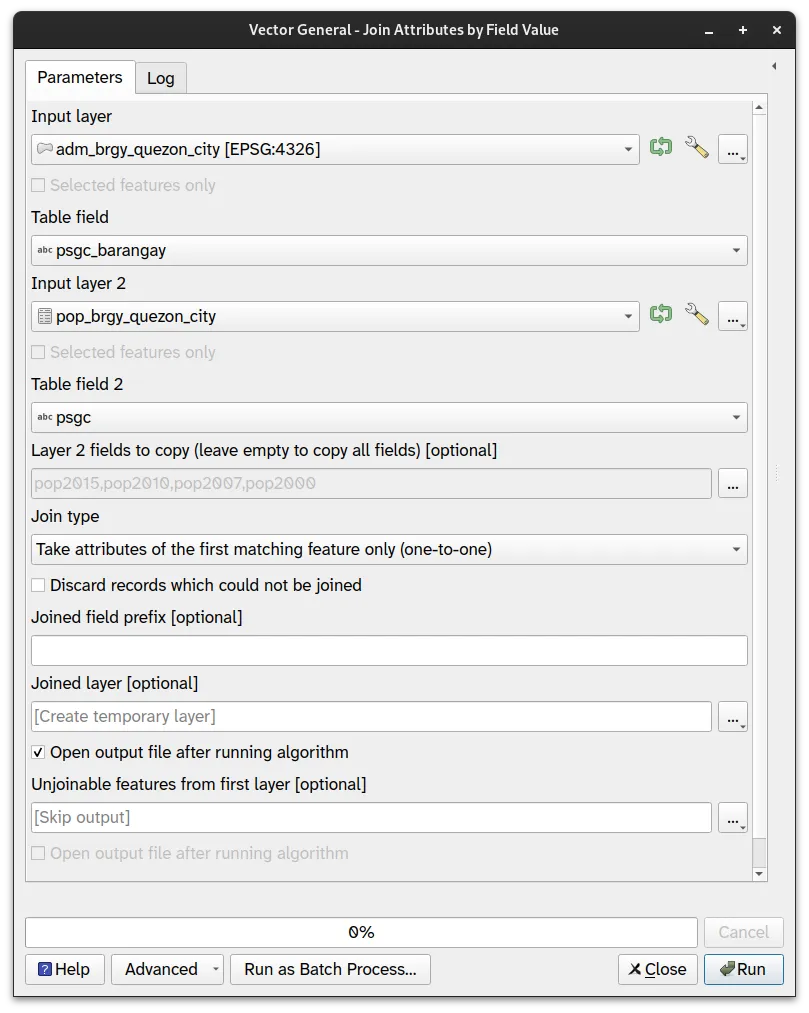This screenshot has height=1013, width=809.
Task: Click the iterate icon beside Input layer
Action: (x=660, y=147)
